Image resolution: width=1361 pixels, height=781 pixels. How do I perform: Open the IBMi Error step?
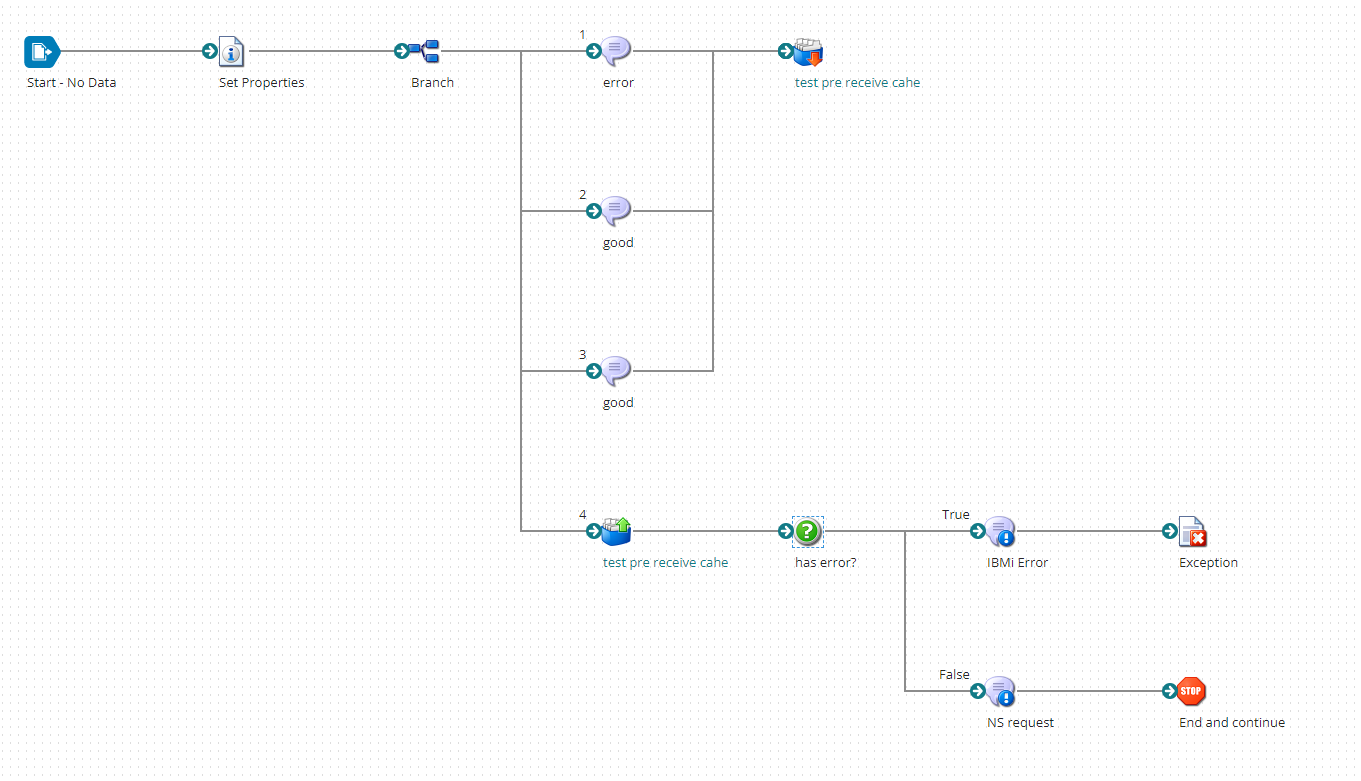click(1000, 531)
